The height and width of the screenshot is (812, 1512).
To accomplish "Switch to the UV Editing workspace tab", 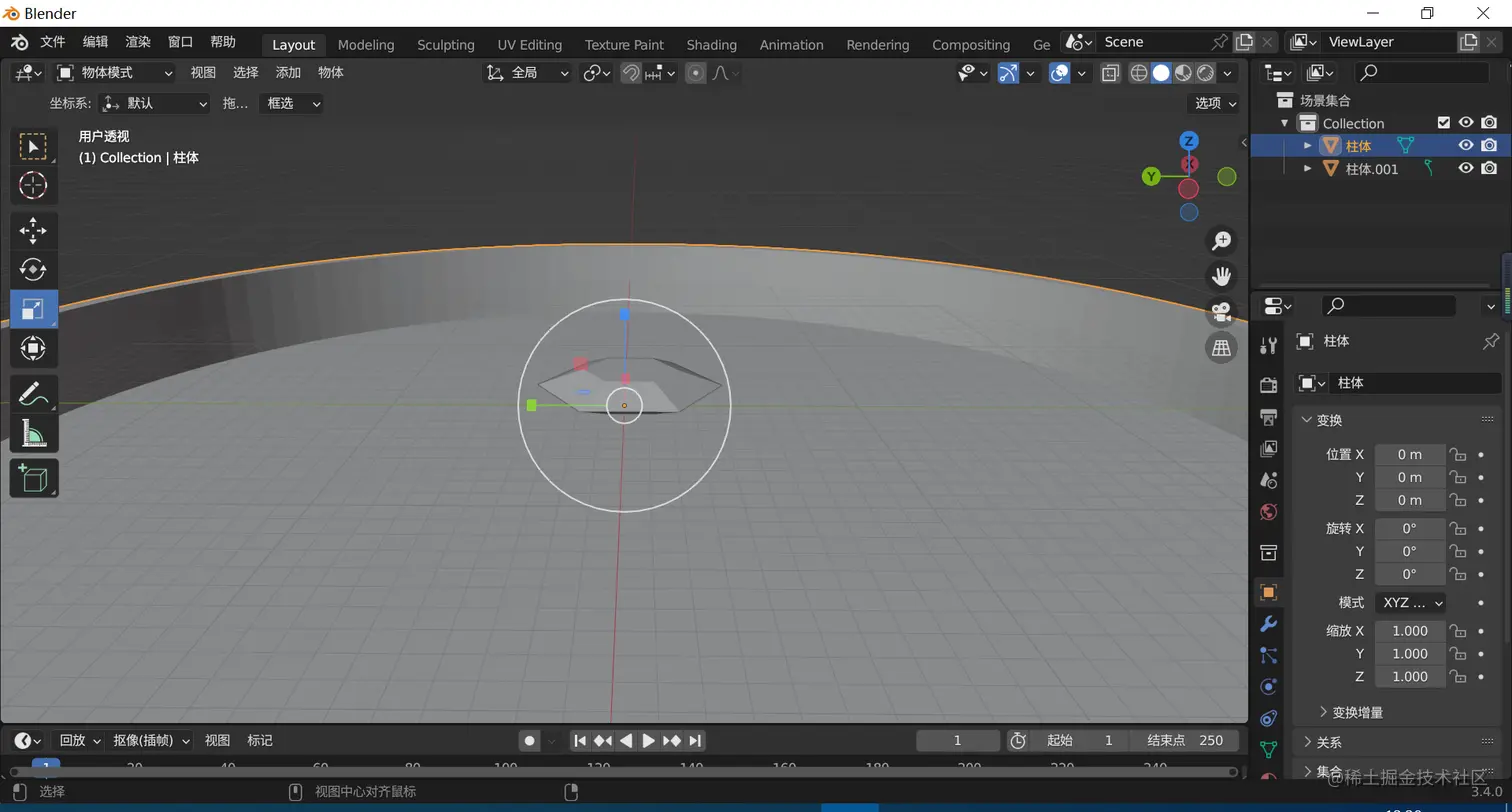I will [x=530, y=44].
